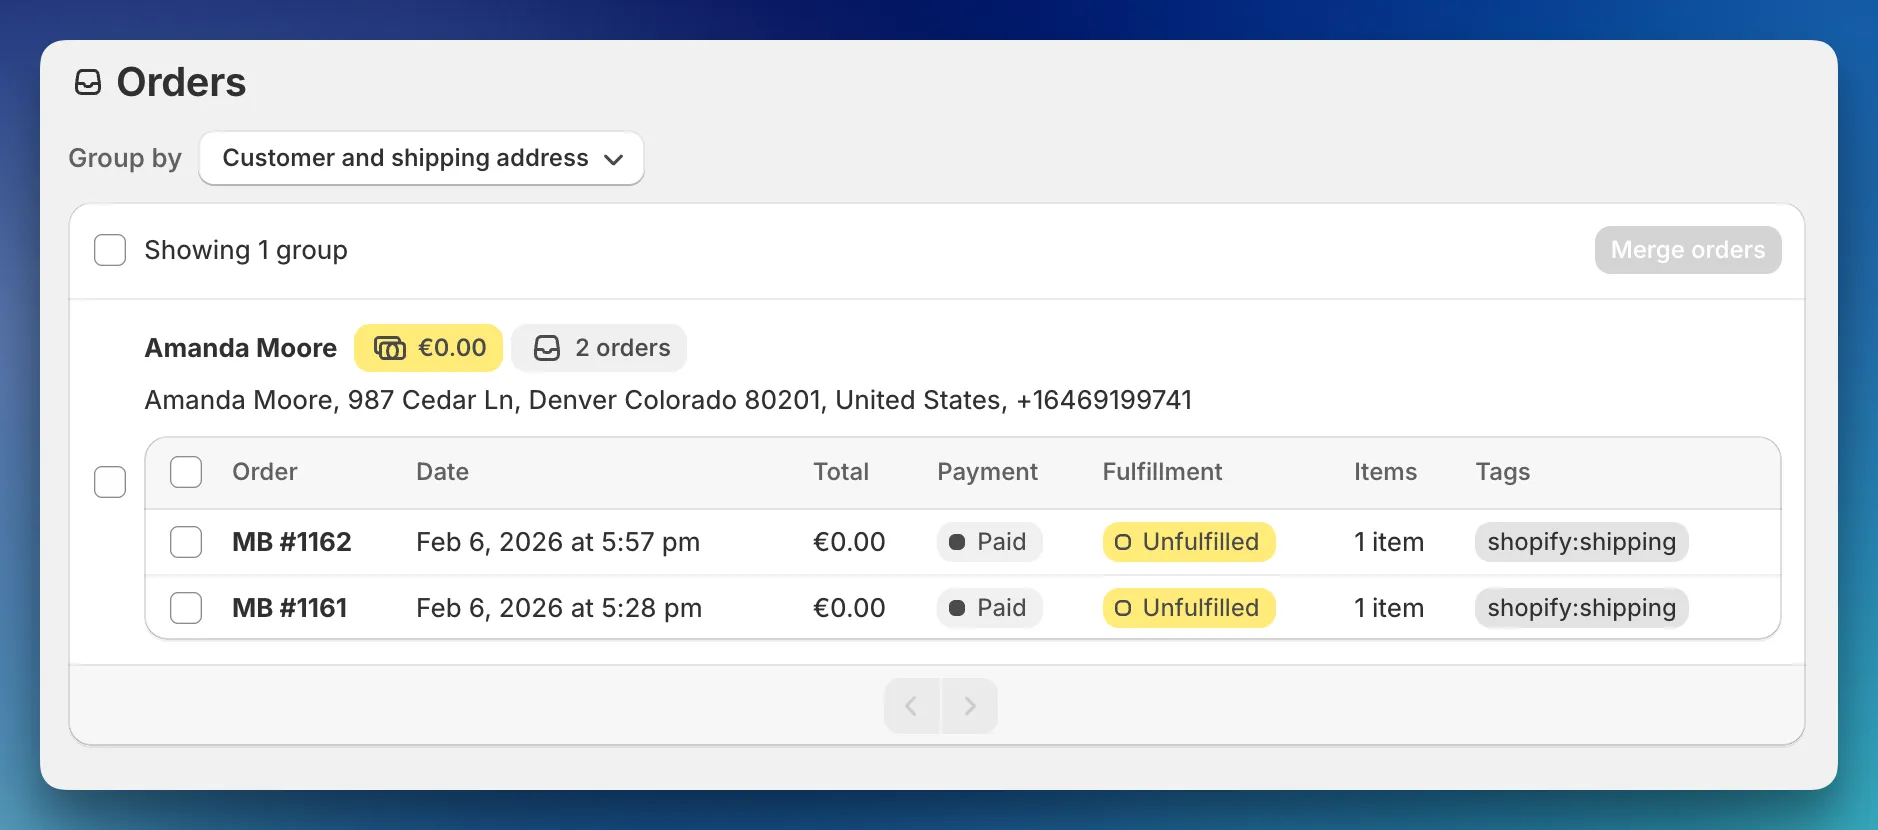The image size is (1878, 830).
Task: Click shopify:shipping tag on MB #1161
Action: (x=1581, y=608)
